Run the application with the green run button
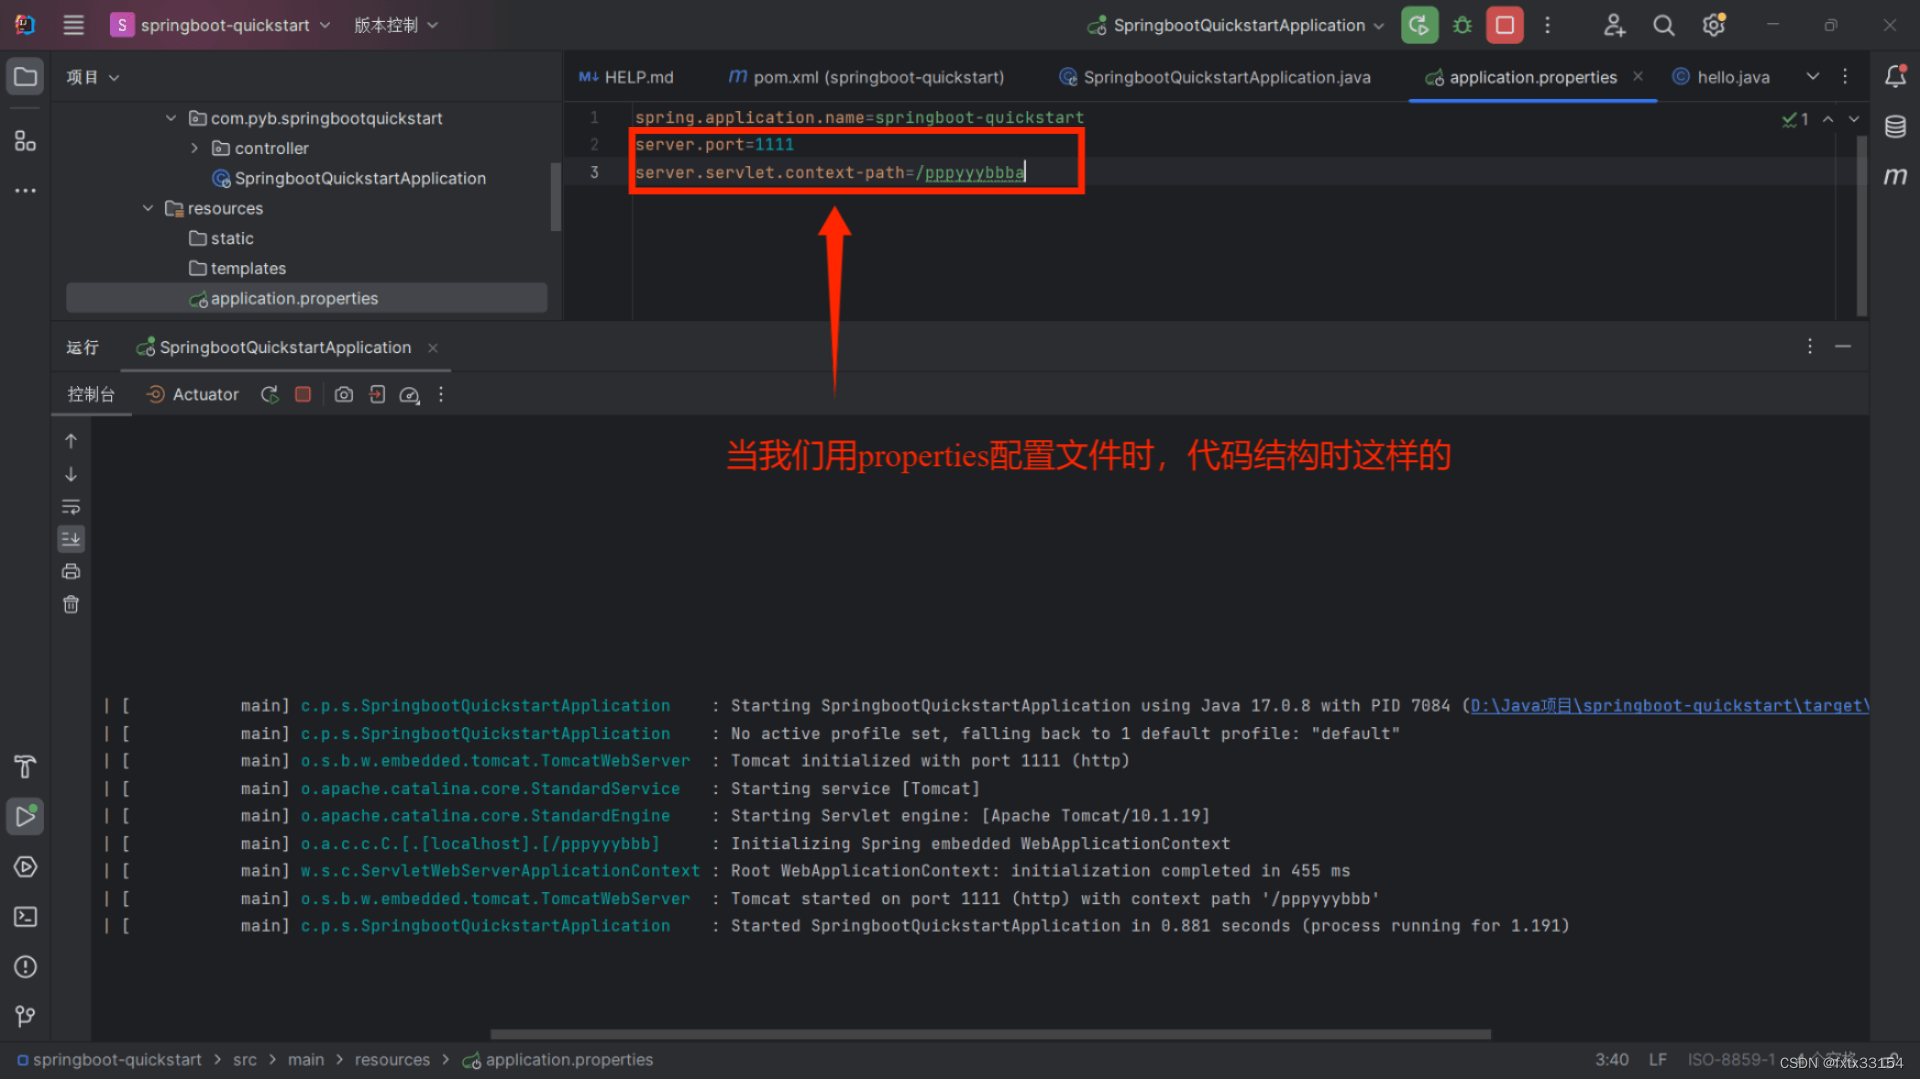The image size is (1920, 1079). [1419, 25]
